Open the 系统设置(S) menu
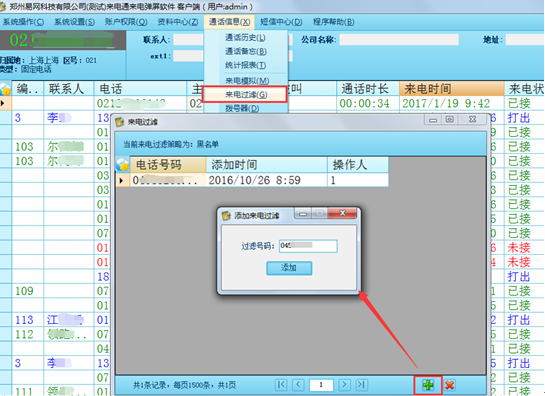Image resolution: width=545 pixels, height=396 pixels. pos(74,22)
